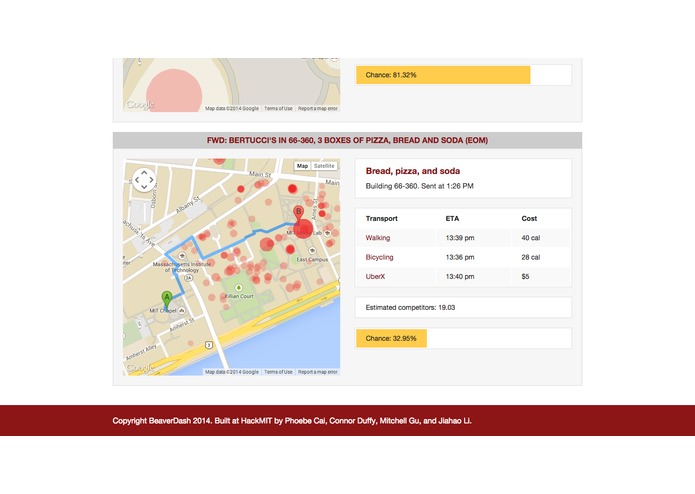Click the map pan control wheel
Image resolution: width=695 pixels, height=494 pixels.
[x=144, y=180]
